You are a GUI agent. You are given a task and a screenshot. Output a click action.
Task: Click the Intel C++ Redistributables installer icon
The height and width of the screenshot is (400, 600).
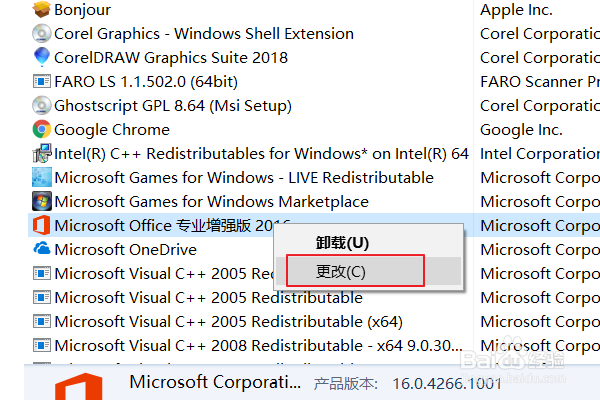click(41, 153)
